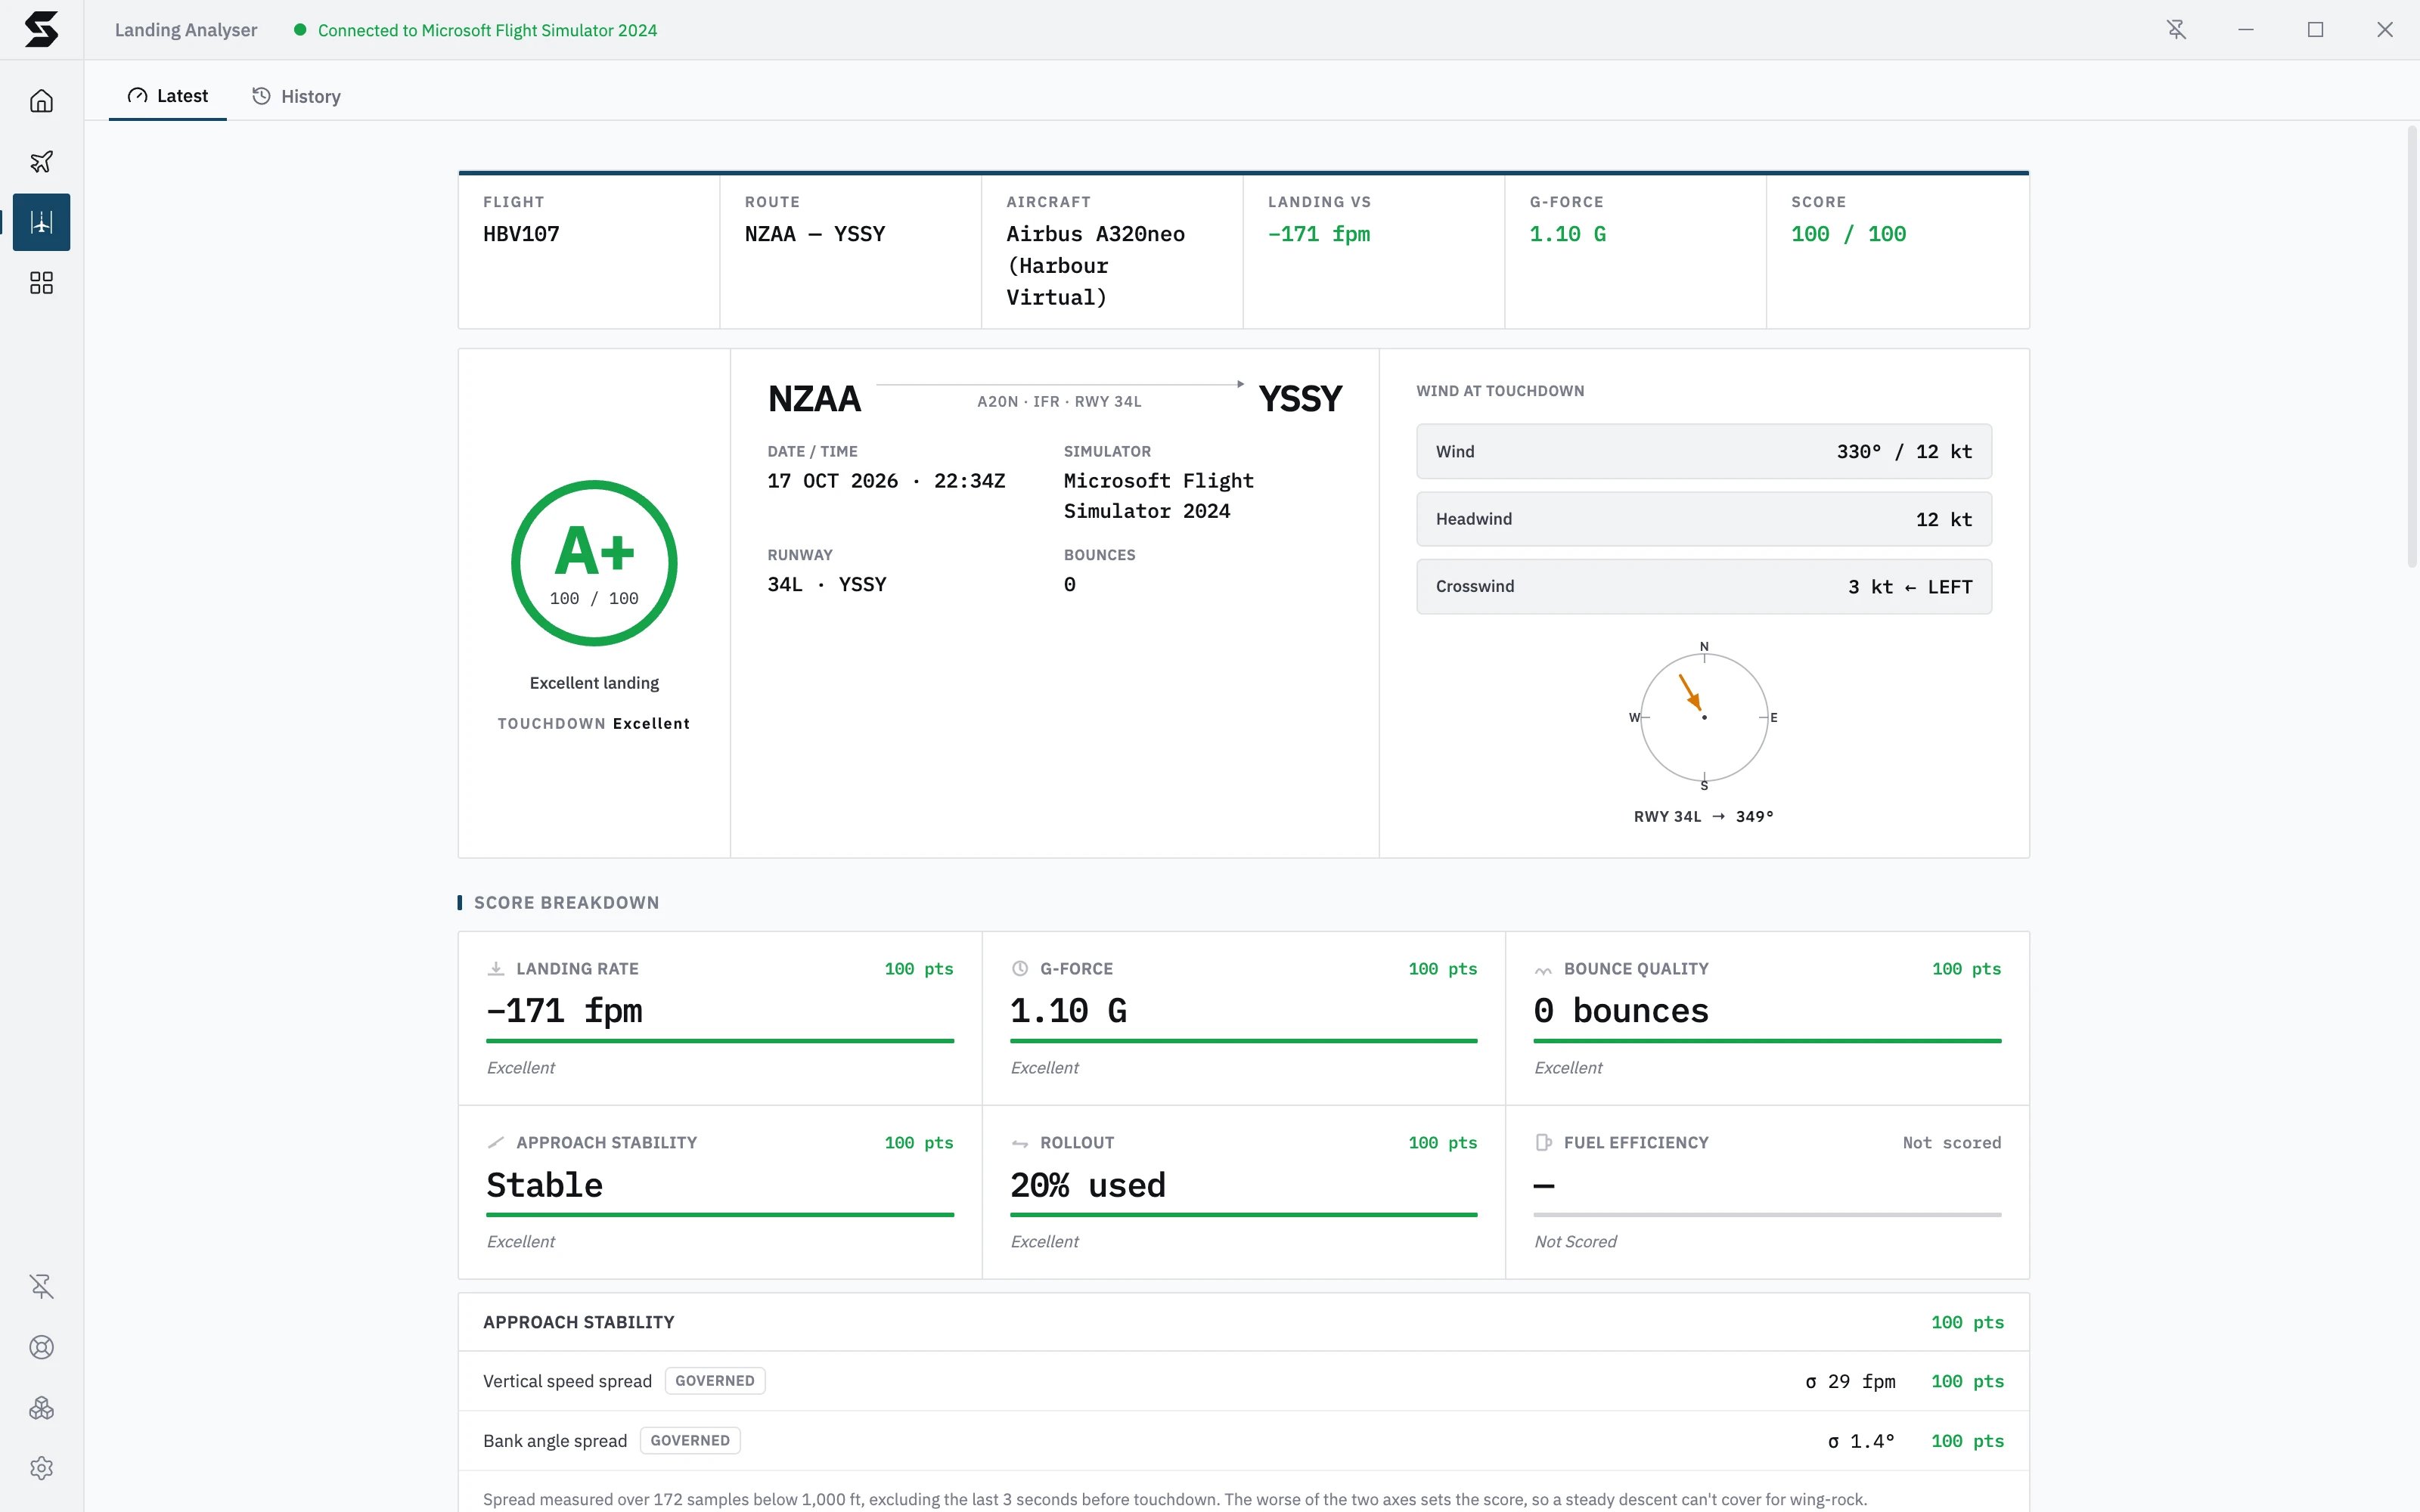Screen dimensions: 2420x1512
Task: Click the Headwind 12 kt row
Action: click(1703, 519)
